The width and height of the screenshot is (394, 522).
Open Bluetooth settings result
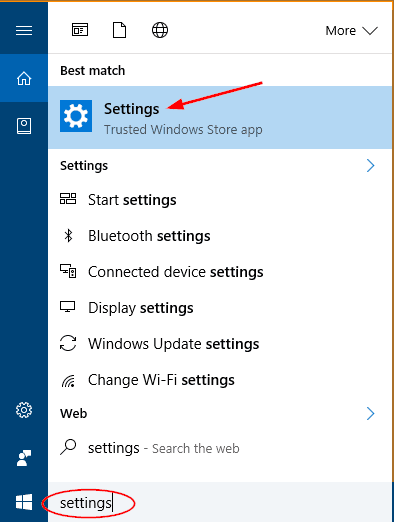coord(220,236)
